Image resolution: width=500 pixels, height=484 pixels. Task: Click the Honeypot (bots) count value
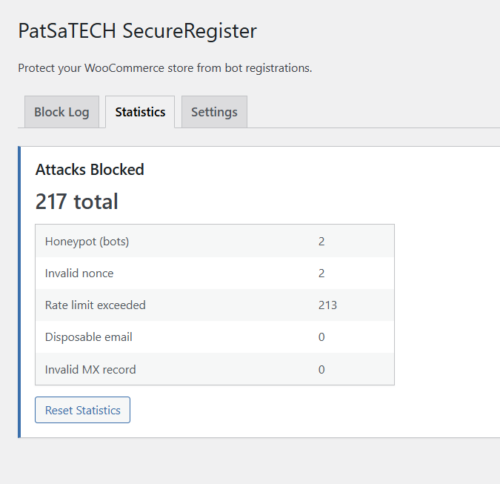(321, 241)
